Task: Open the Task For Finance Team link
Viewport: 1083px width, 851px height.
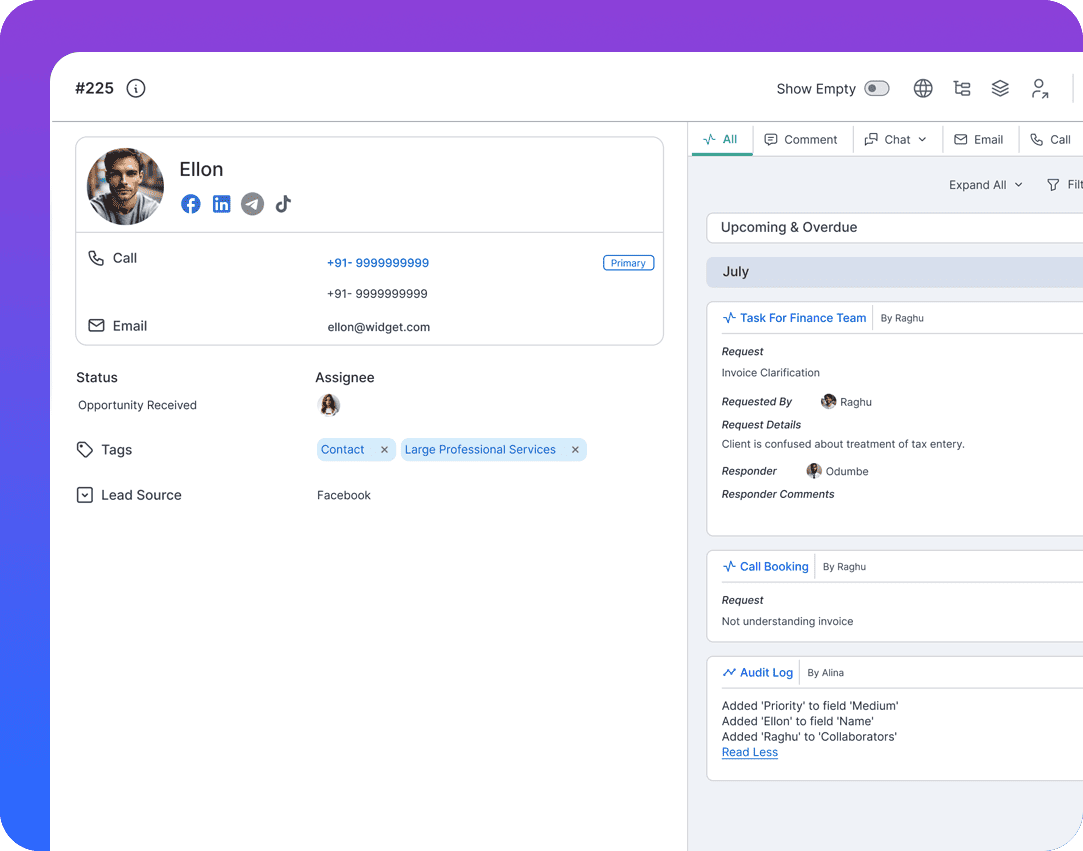Action: pyautogui.click(x=803, y=318)
